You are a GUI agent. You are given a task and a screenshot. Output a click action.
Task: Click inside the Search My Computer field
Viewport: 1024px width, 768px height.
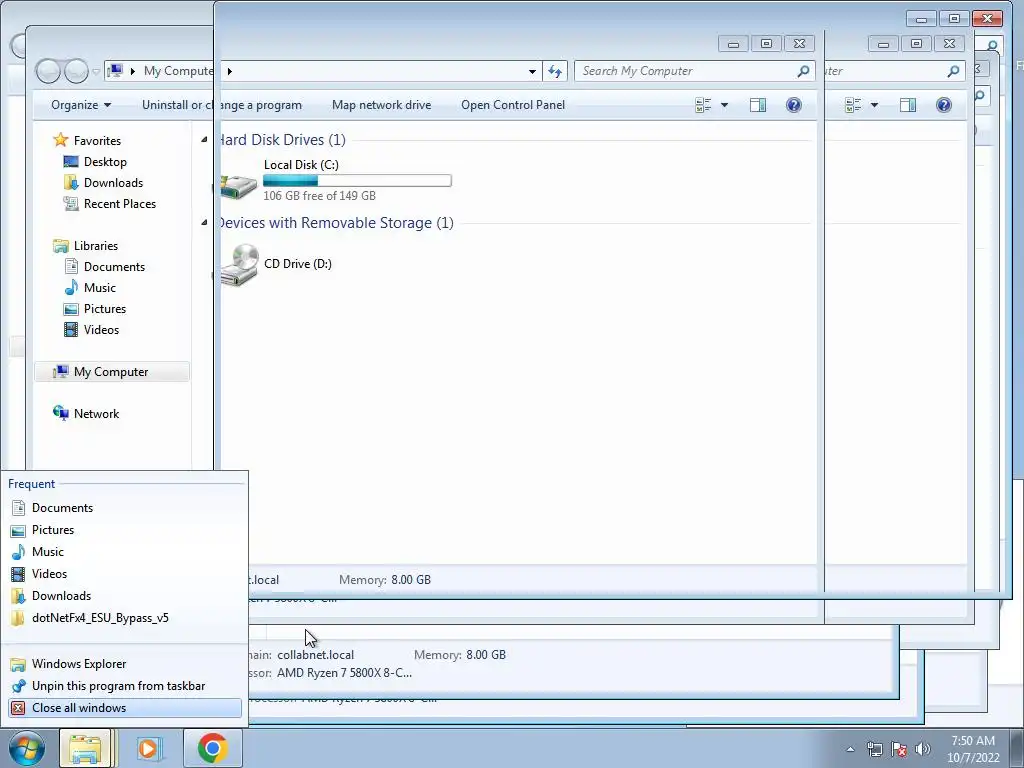click(686, 71)
